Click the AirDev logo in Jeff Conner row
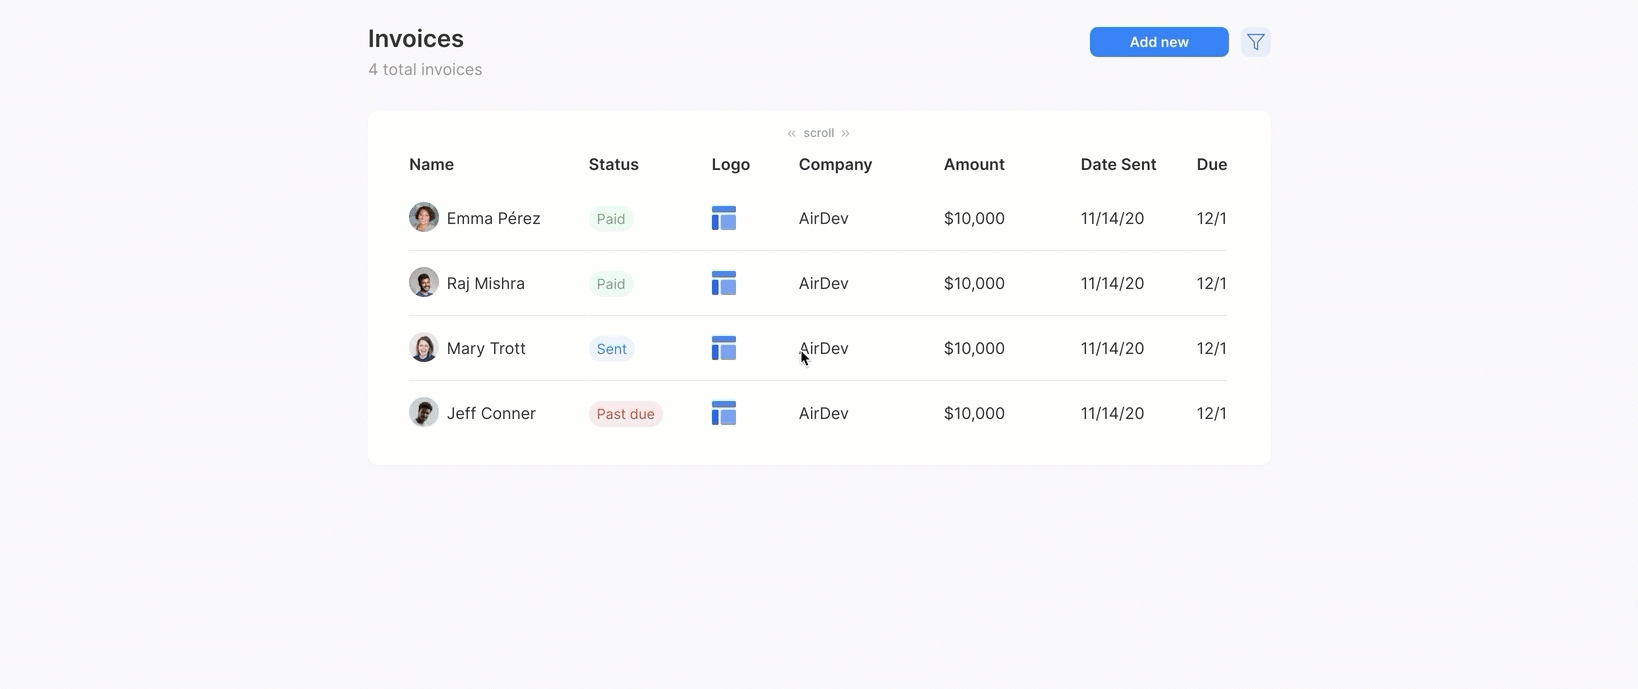1638x689 pixels. pos(723,413)
